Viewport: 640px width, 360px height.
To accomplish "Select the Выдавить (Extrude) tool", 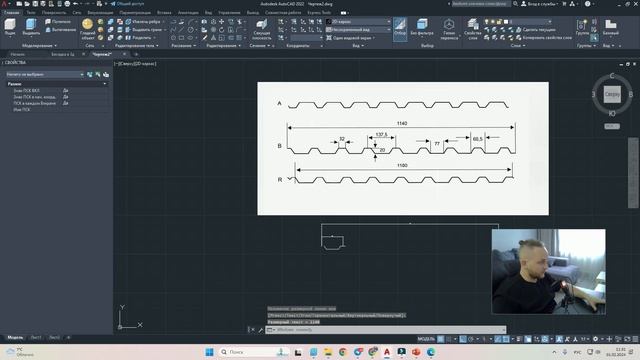I will [x=31, y=27].
